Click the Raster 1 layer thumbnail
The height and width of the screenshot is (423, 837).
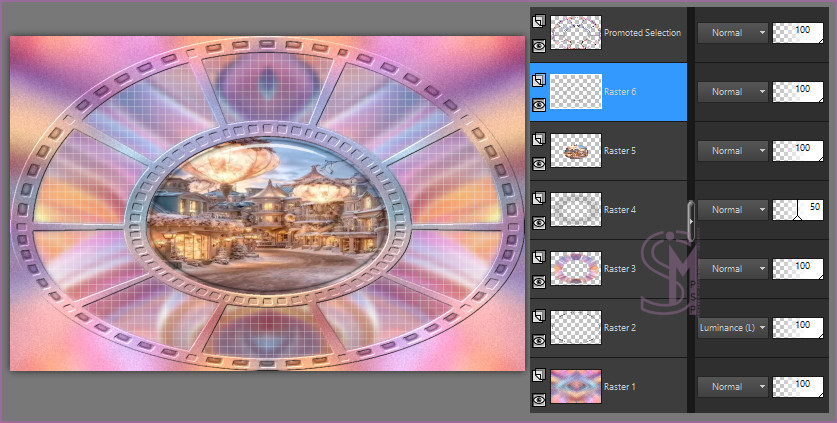pos(576,386)
